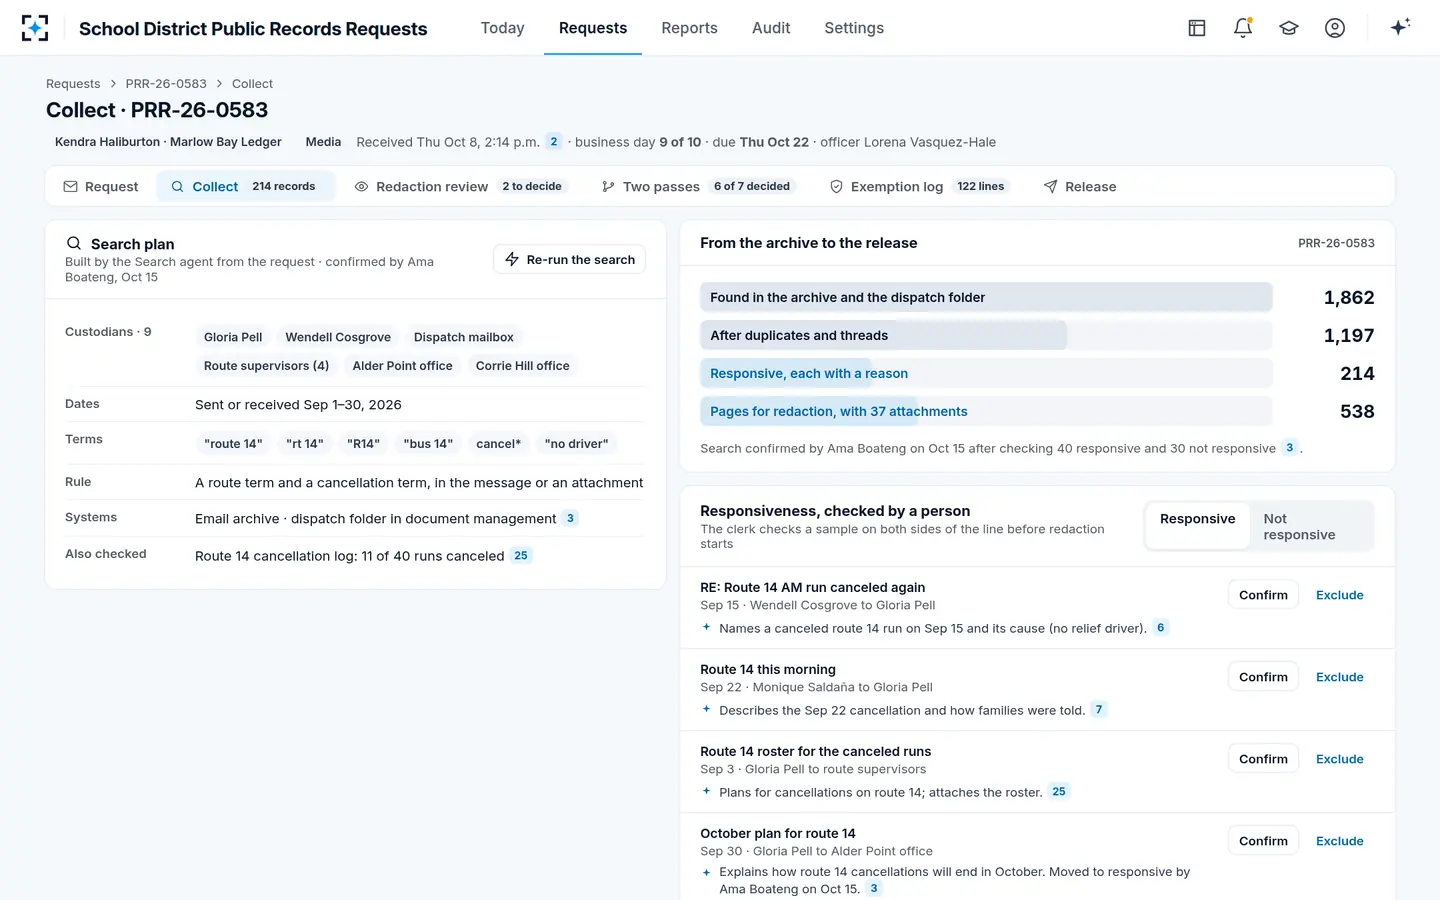The width and height of the screenshot is (1440, 900).
Task: Click the PRR-26-0583 breadcrumb
Action: (166, 84)
